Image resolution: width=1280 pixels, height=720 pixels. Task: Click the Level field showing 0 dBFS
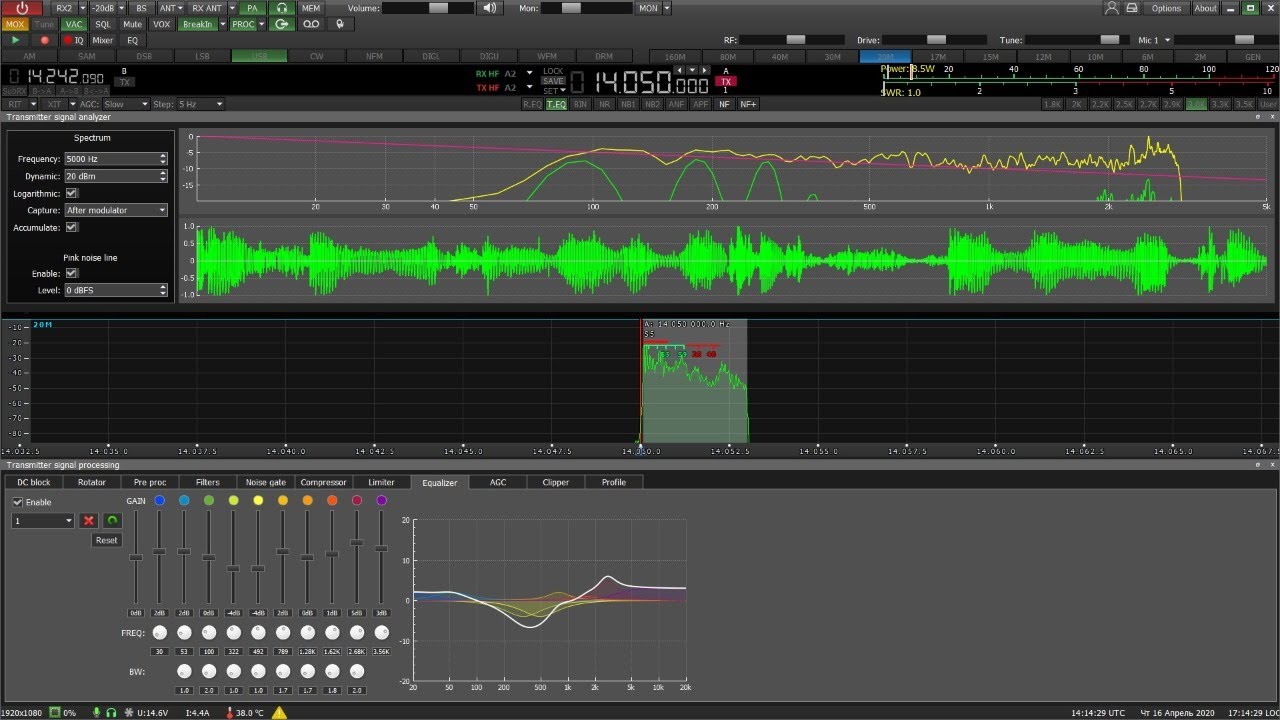116,290
